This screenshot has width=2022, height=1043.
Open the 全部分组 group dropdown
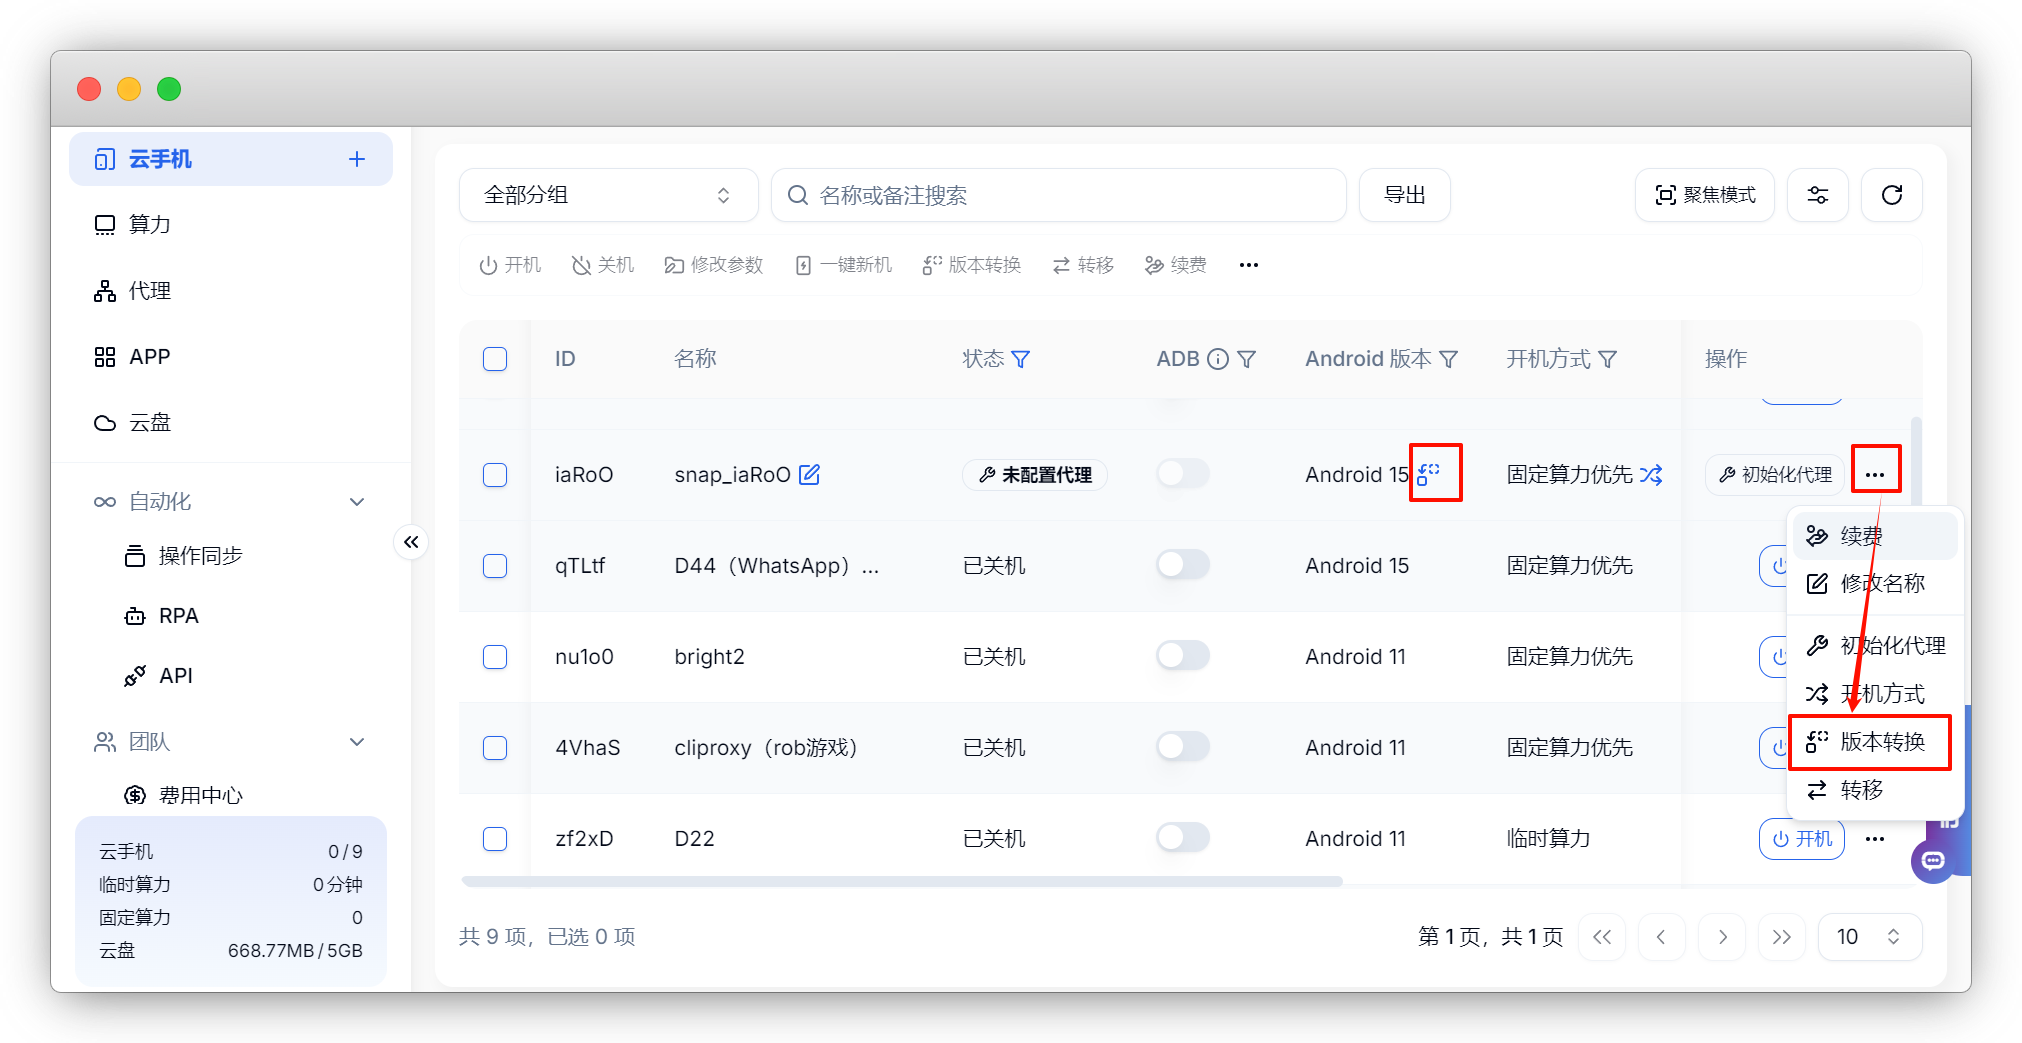click(608, 195)
